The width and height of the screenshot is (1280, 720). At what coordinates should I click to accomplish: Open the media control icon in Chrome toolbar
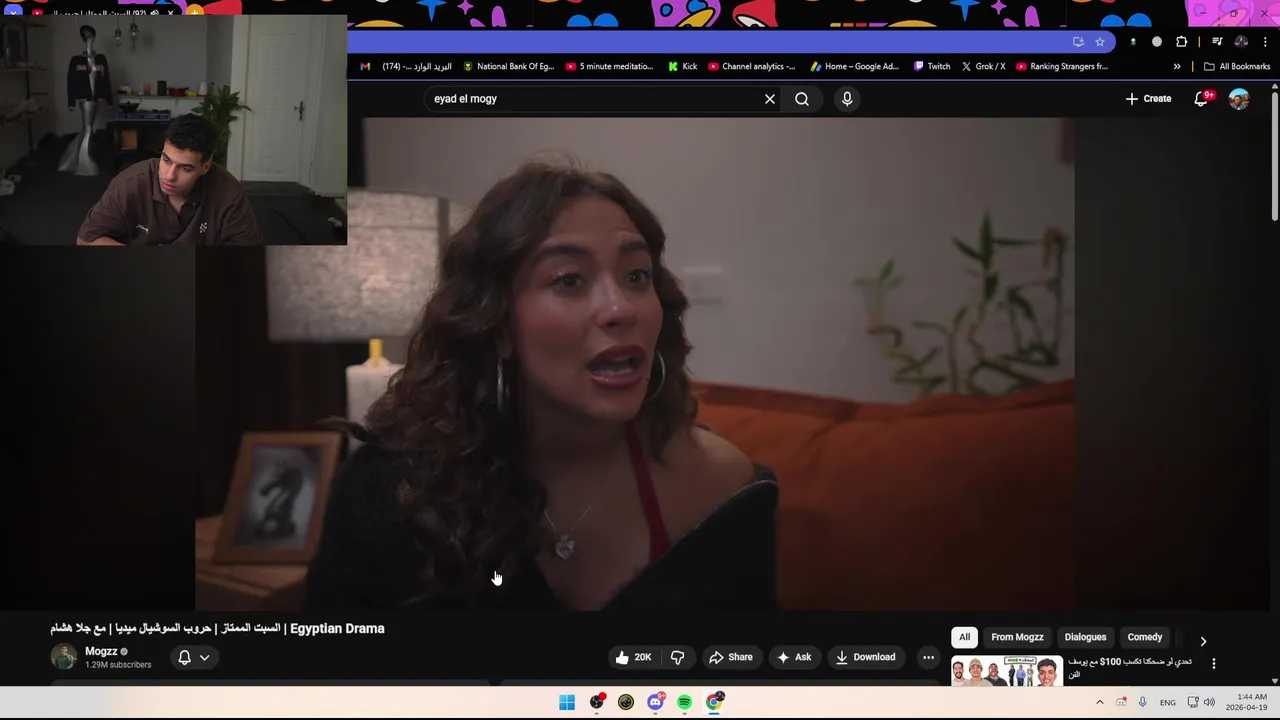pyautogui.click(x=1217, y=42)
